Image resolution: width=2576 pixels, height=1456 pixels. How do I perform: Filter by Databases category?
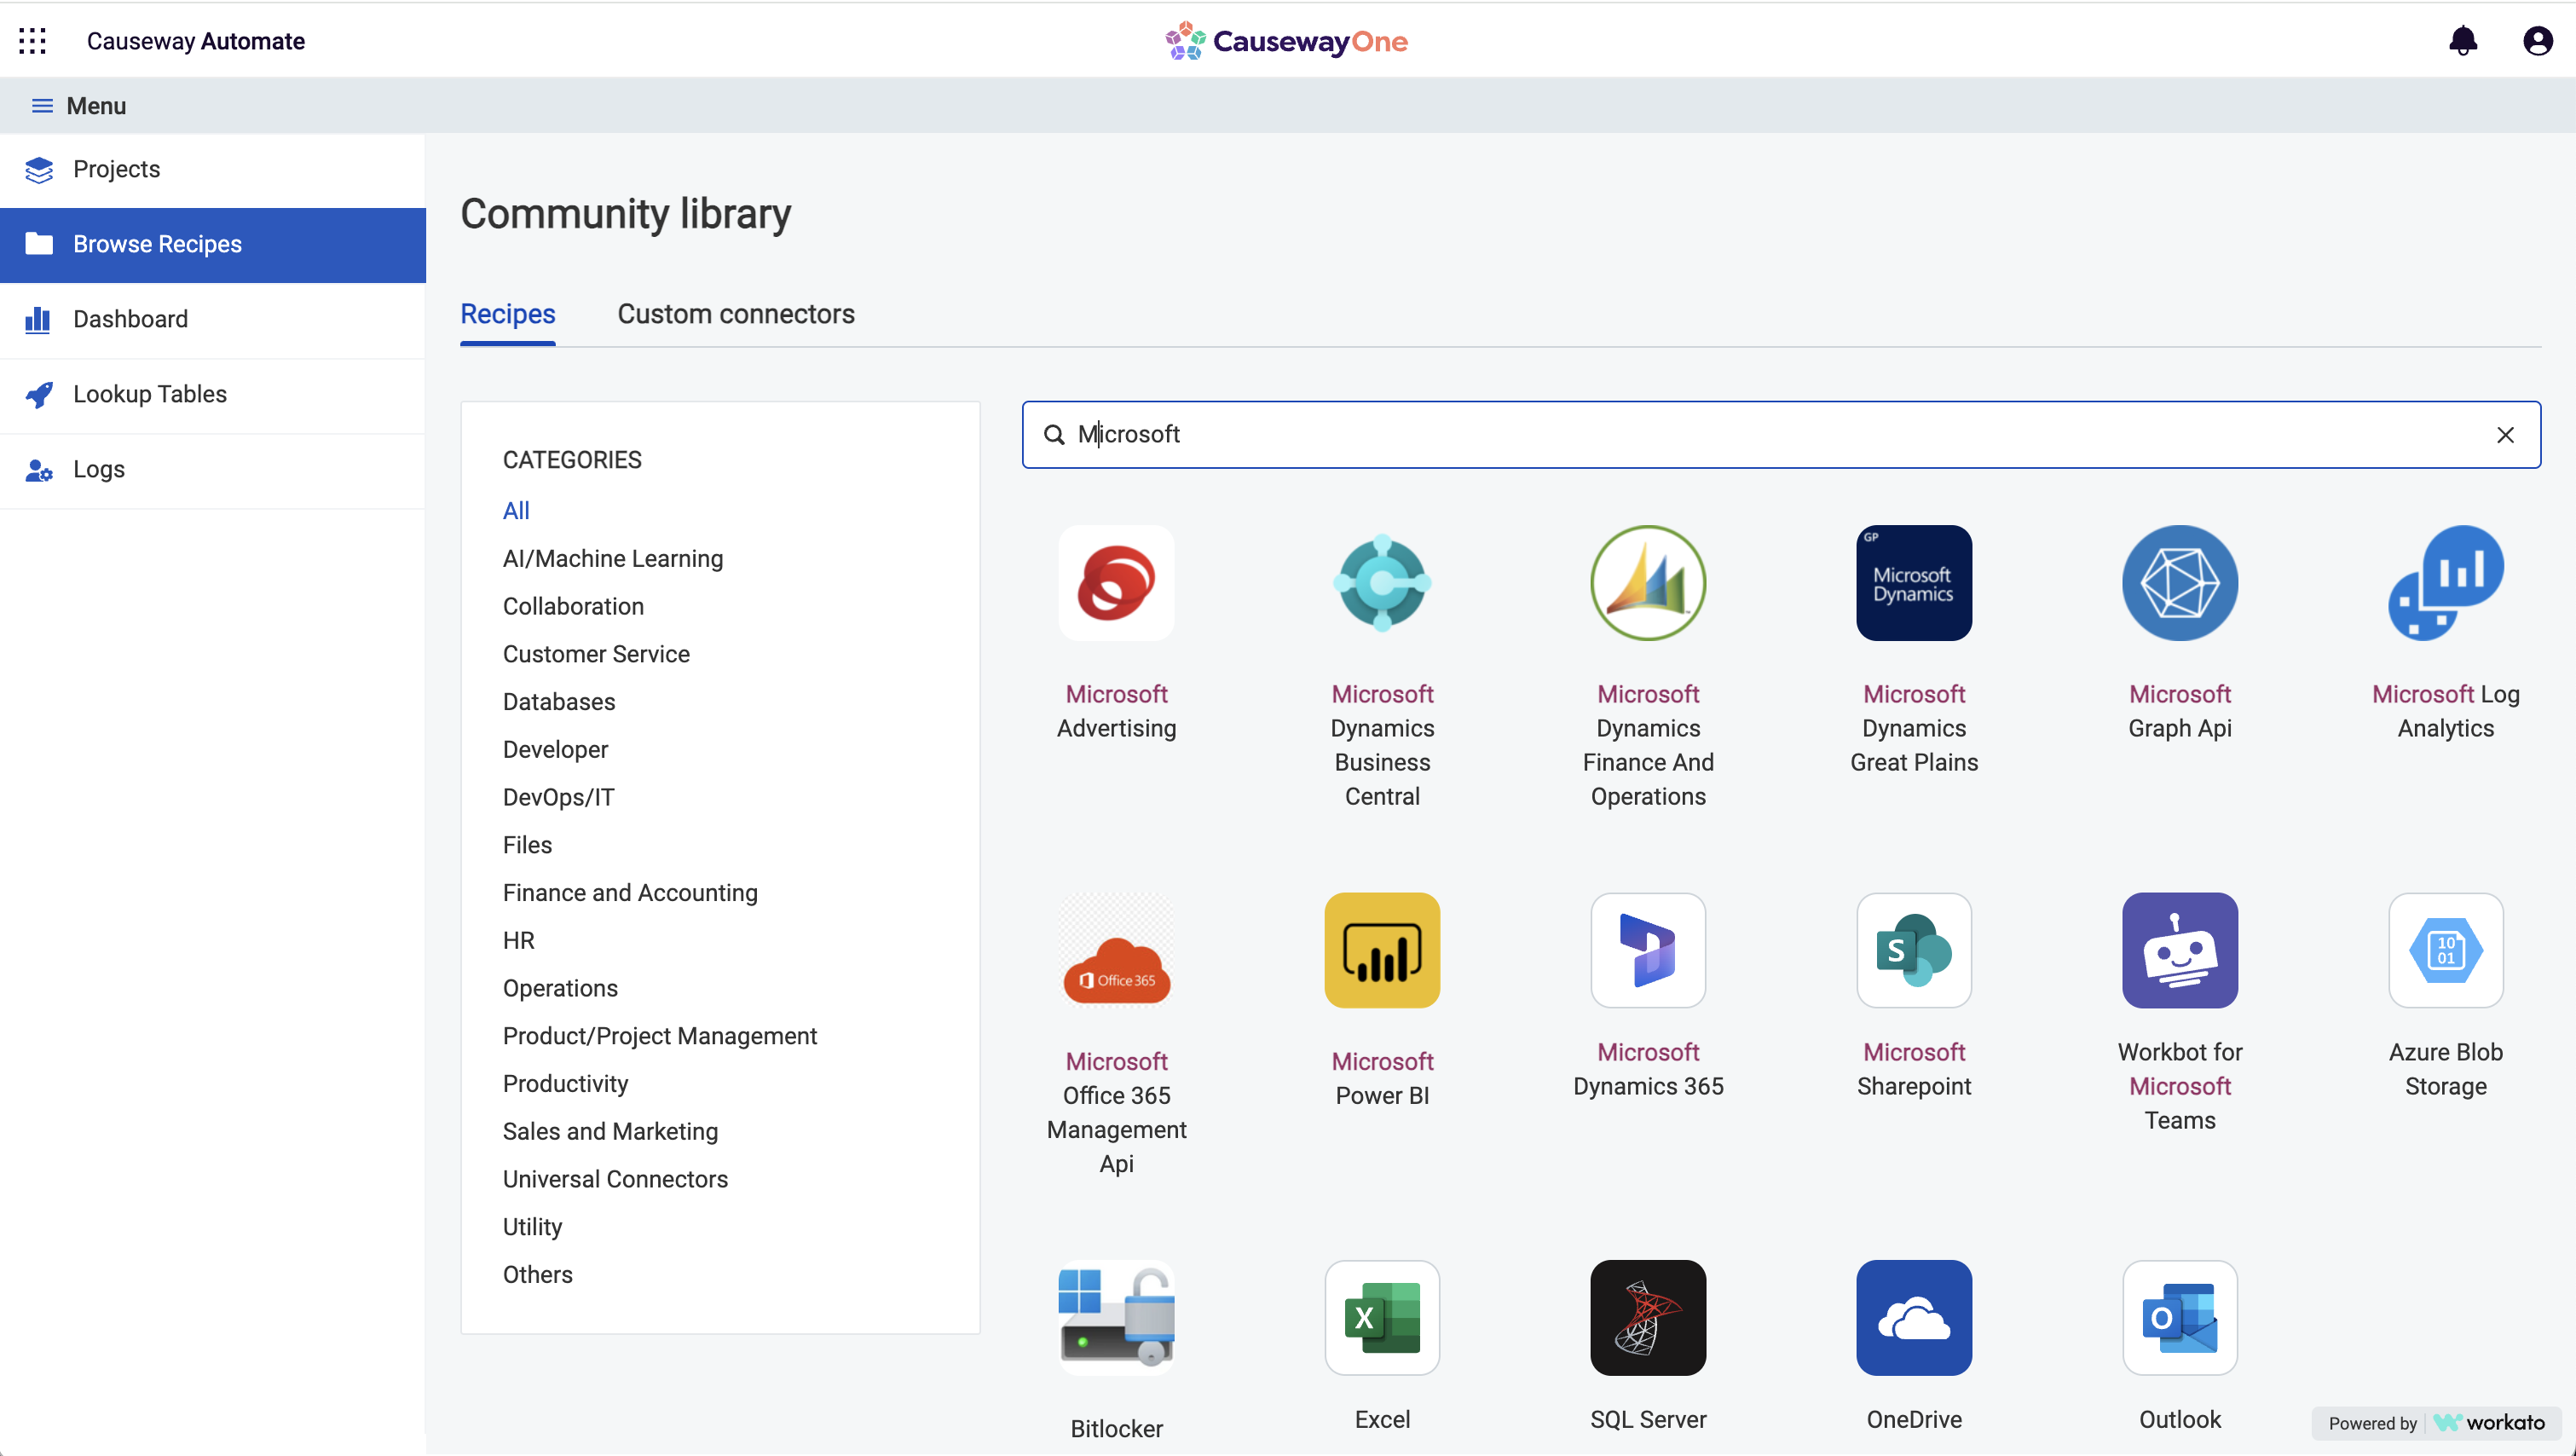558,702
